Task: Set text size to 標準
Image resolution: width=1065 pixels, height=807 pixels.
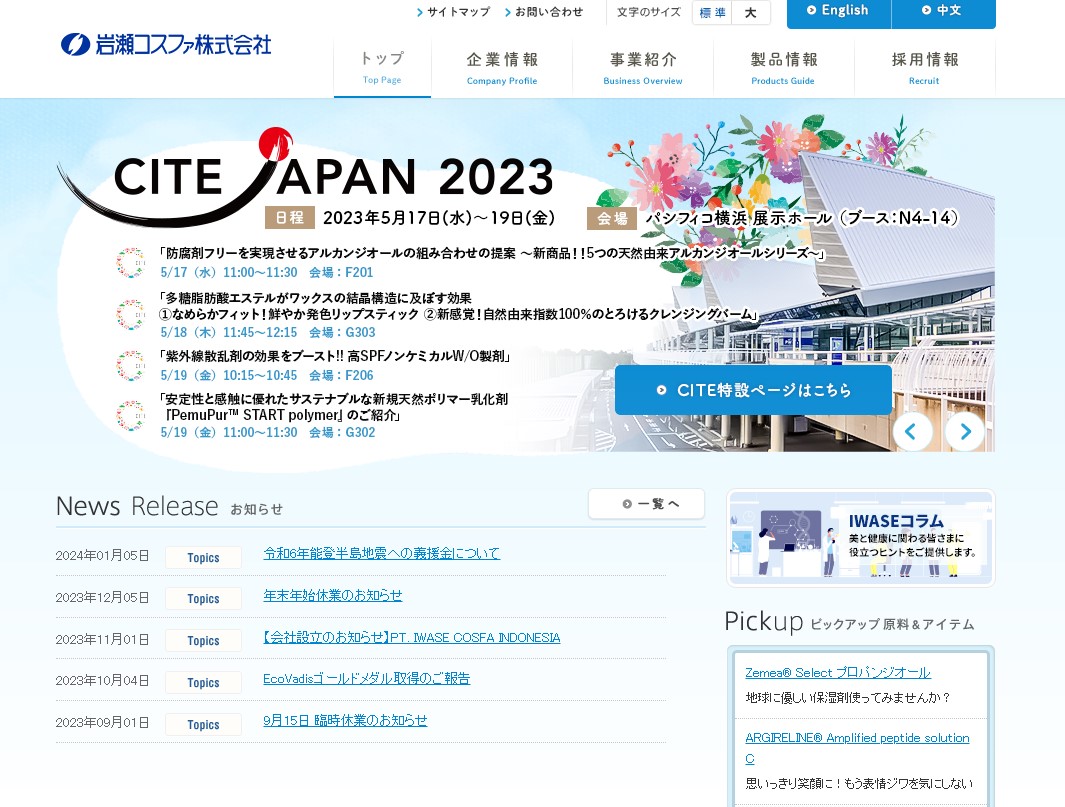Action: (712, 13)
